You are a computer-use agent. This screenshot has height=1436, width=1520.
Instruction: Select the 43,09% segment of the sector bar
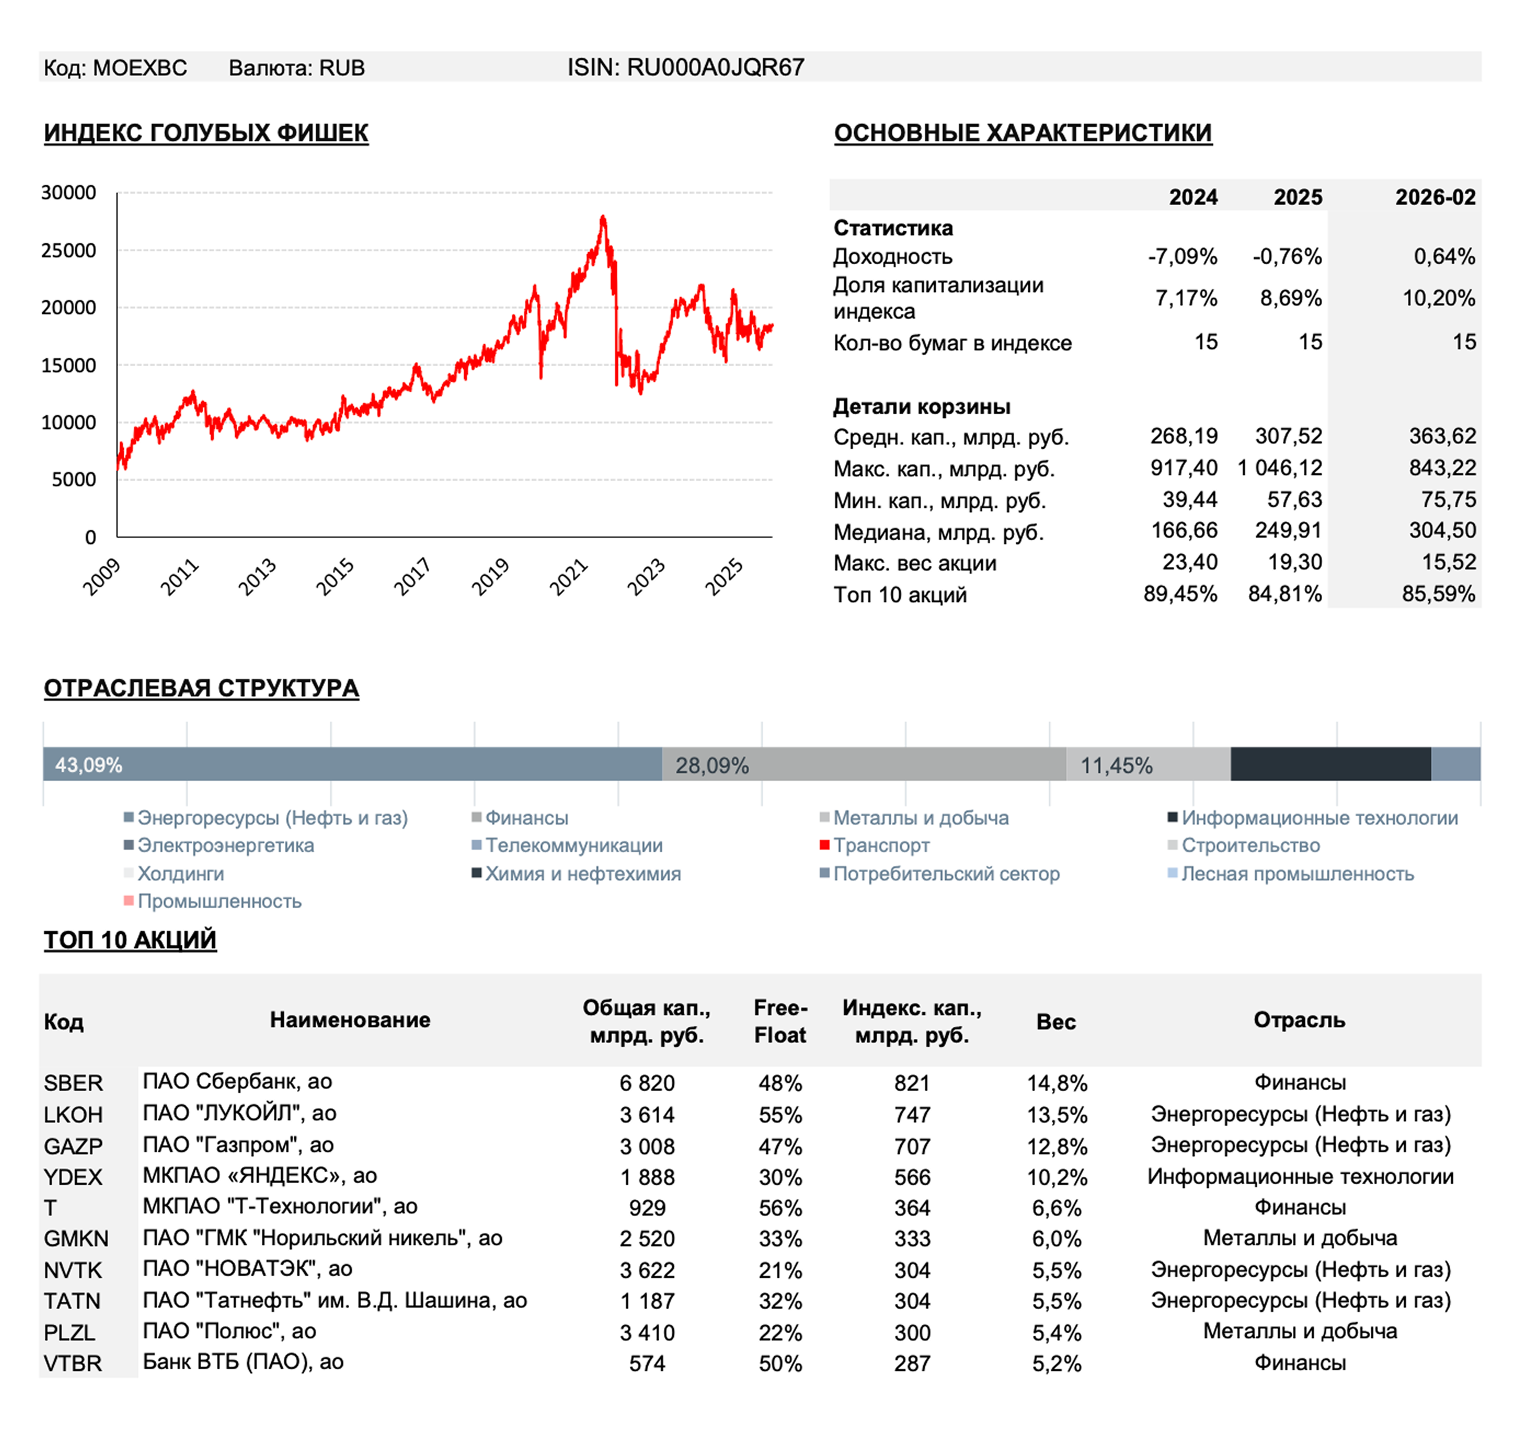click(352, 765)
